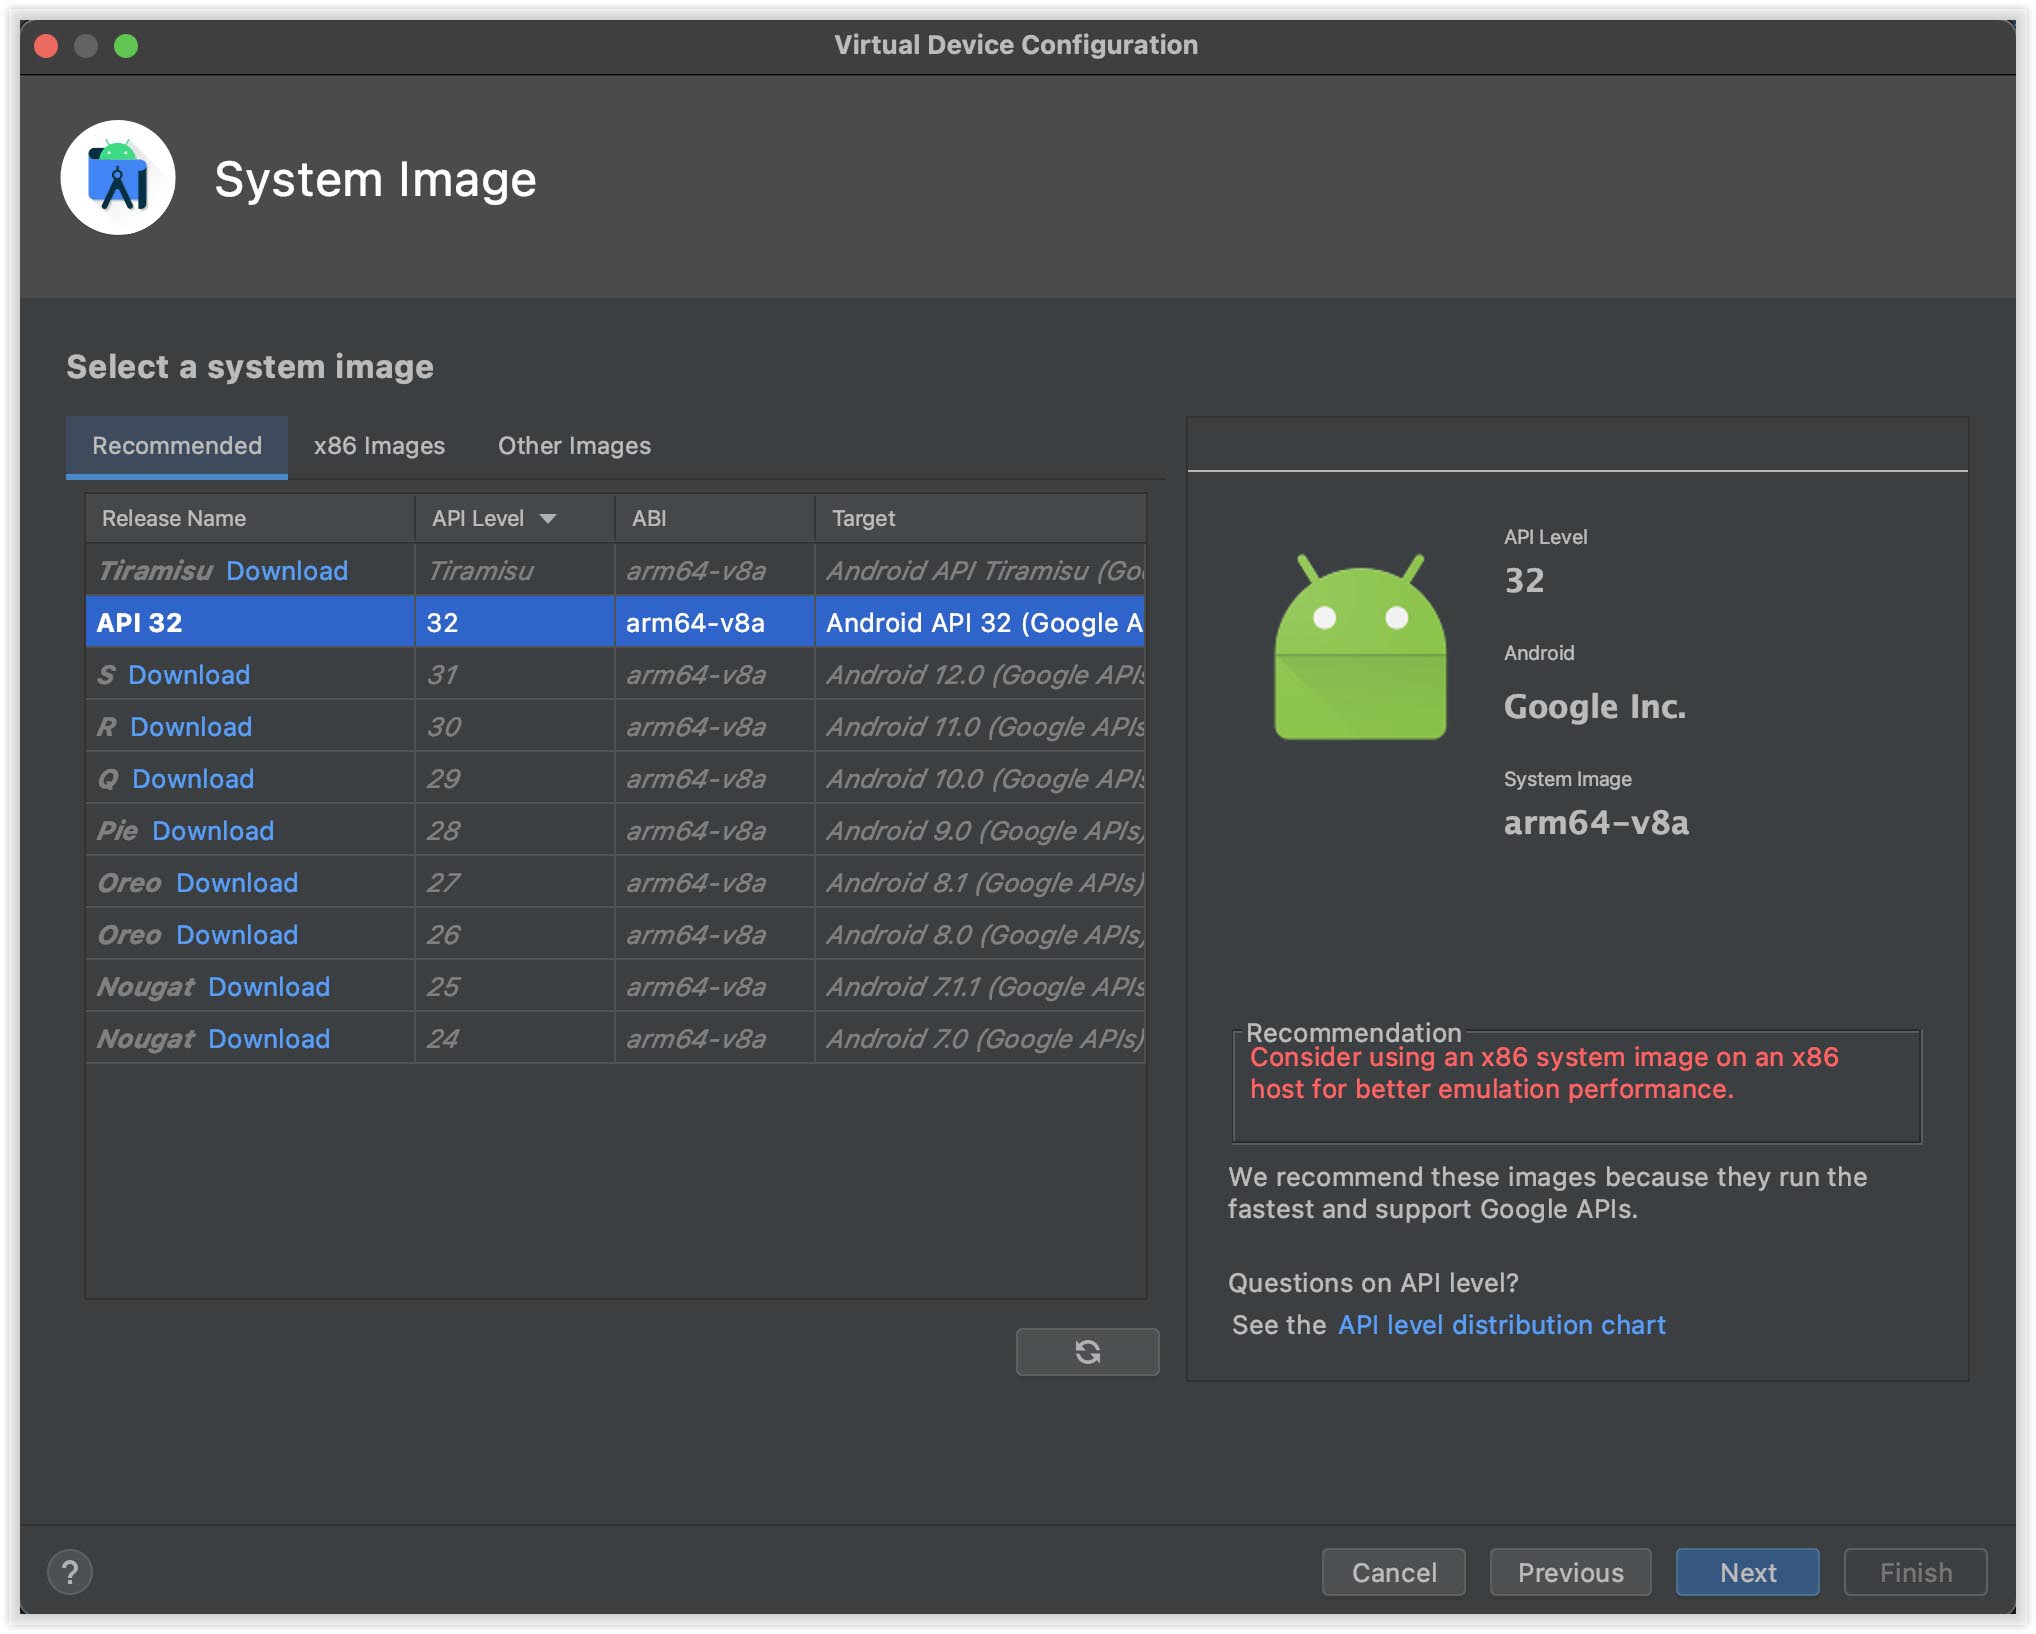Switch to x86 Images tab

pyautogui.click(x=379, y=446)
